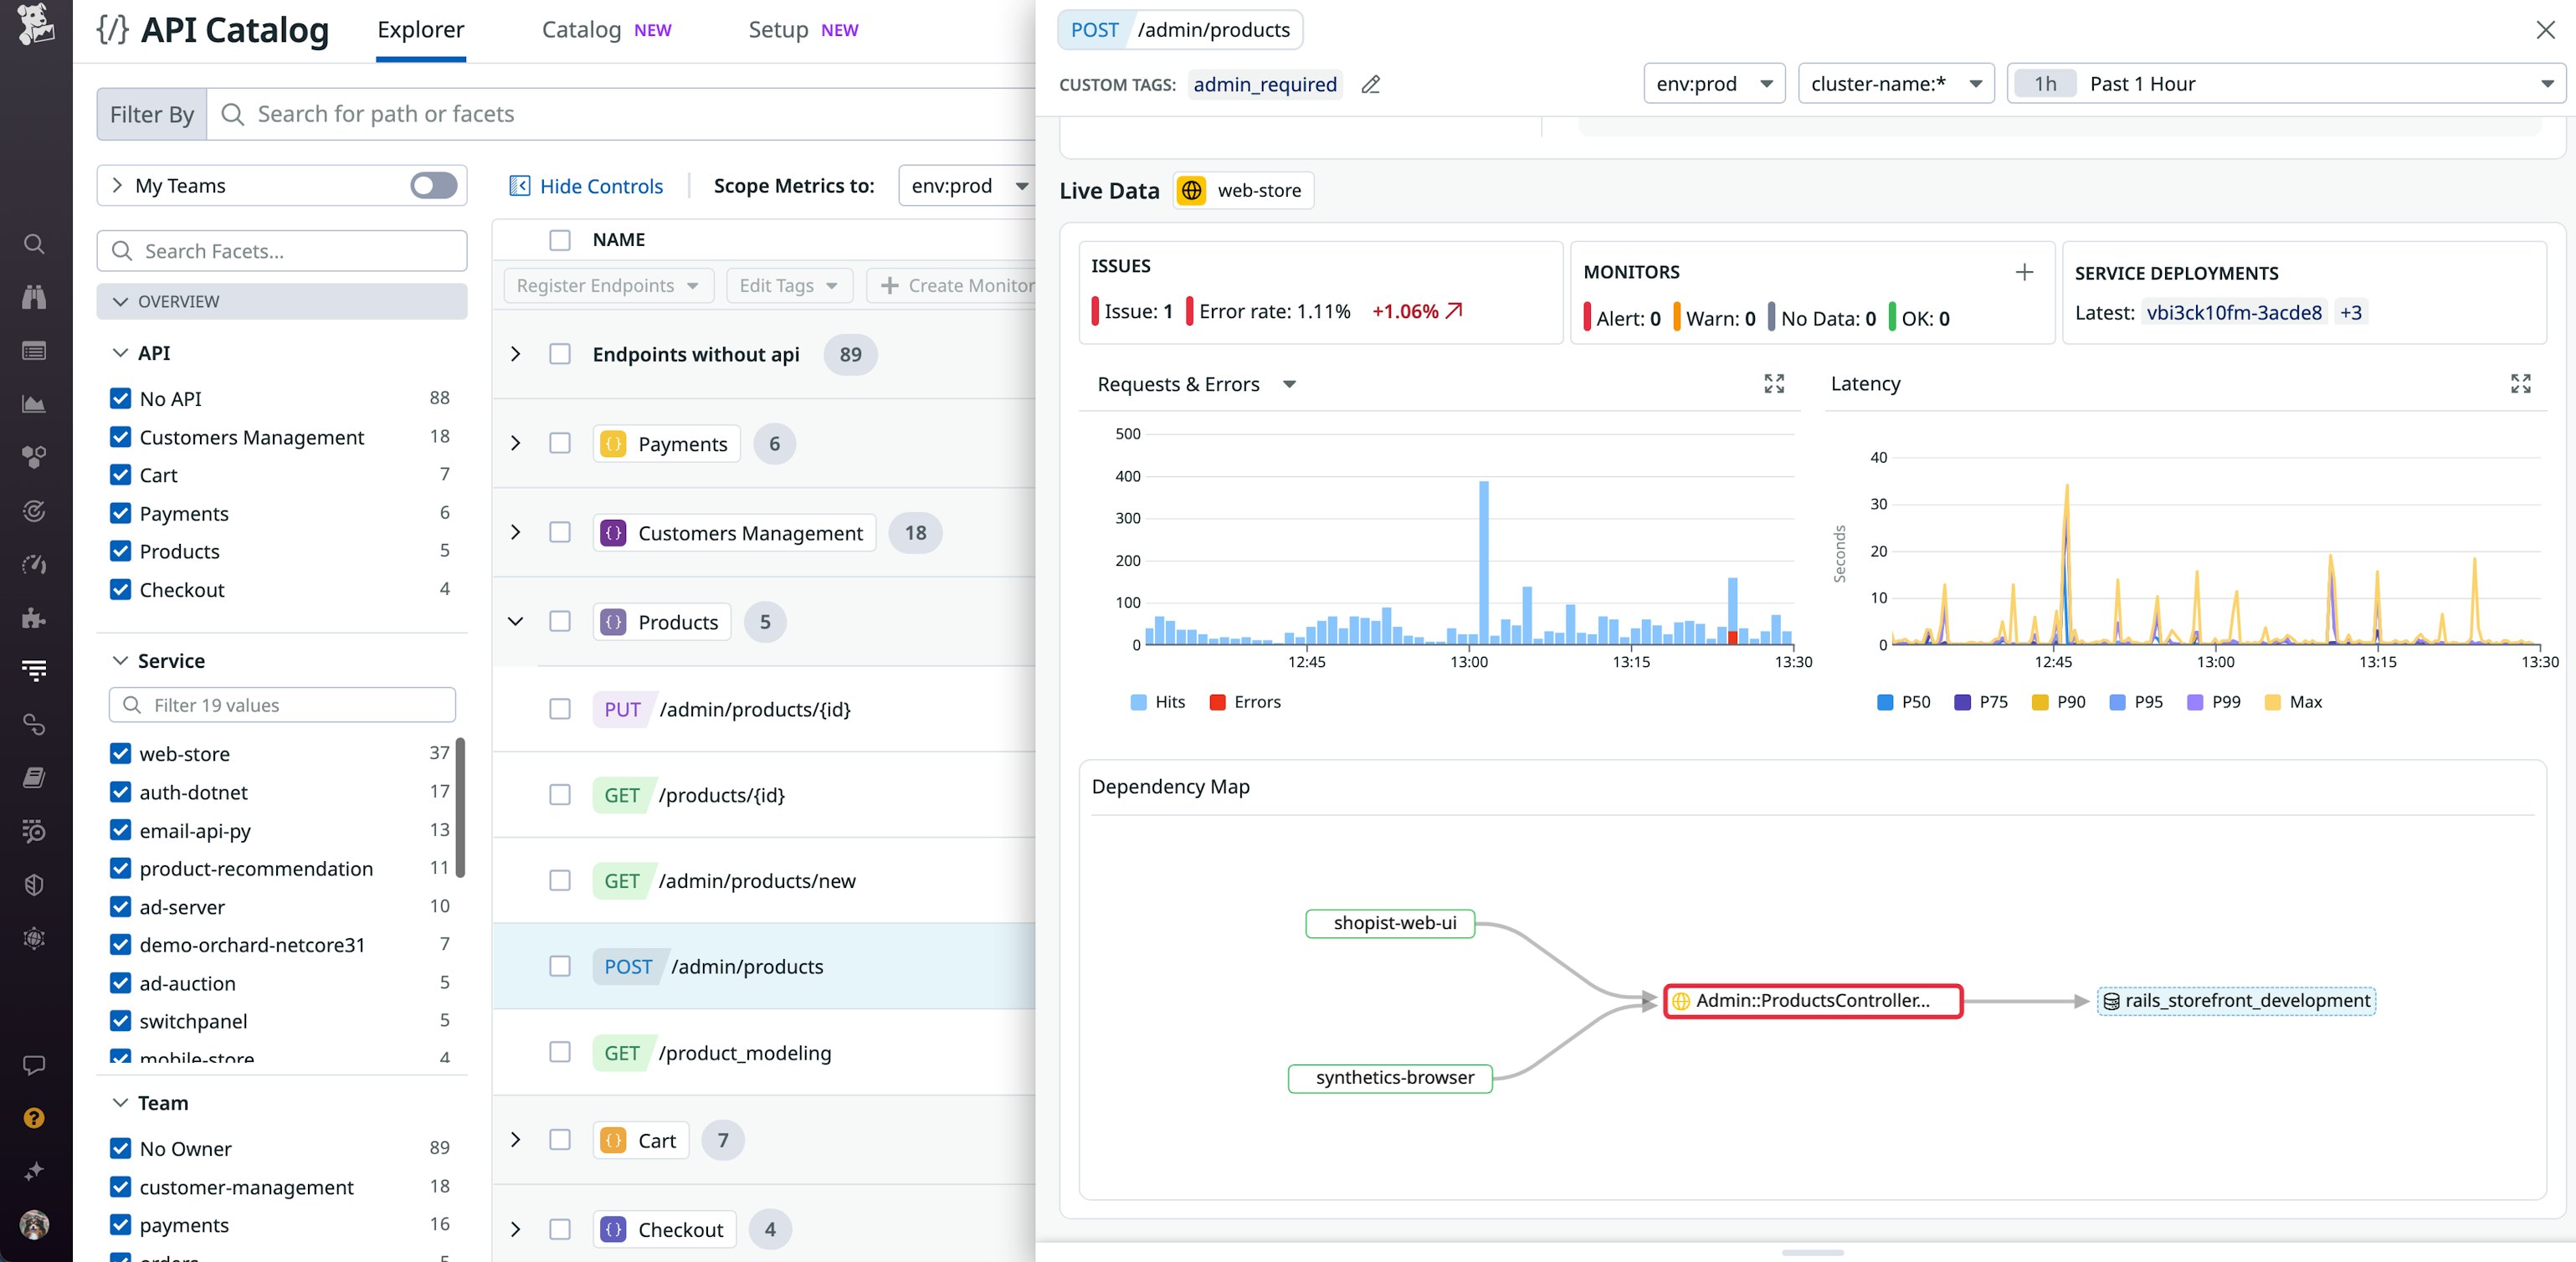Image resolution: width=2576 pixels, height=1262 pixels.
Task: Open the Scope Metrics env:prod dropdown
Action: (x=967, y=185)
